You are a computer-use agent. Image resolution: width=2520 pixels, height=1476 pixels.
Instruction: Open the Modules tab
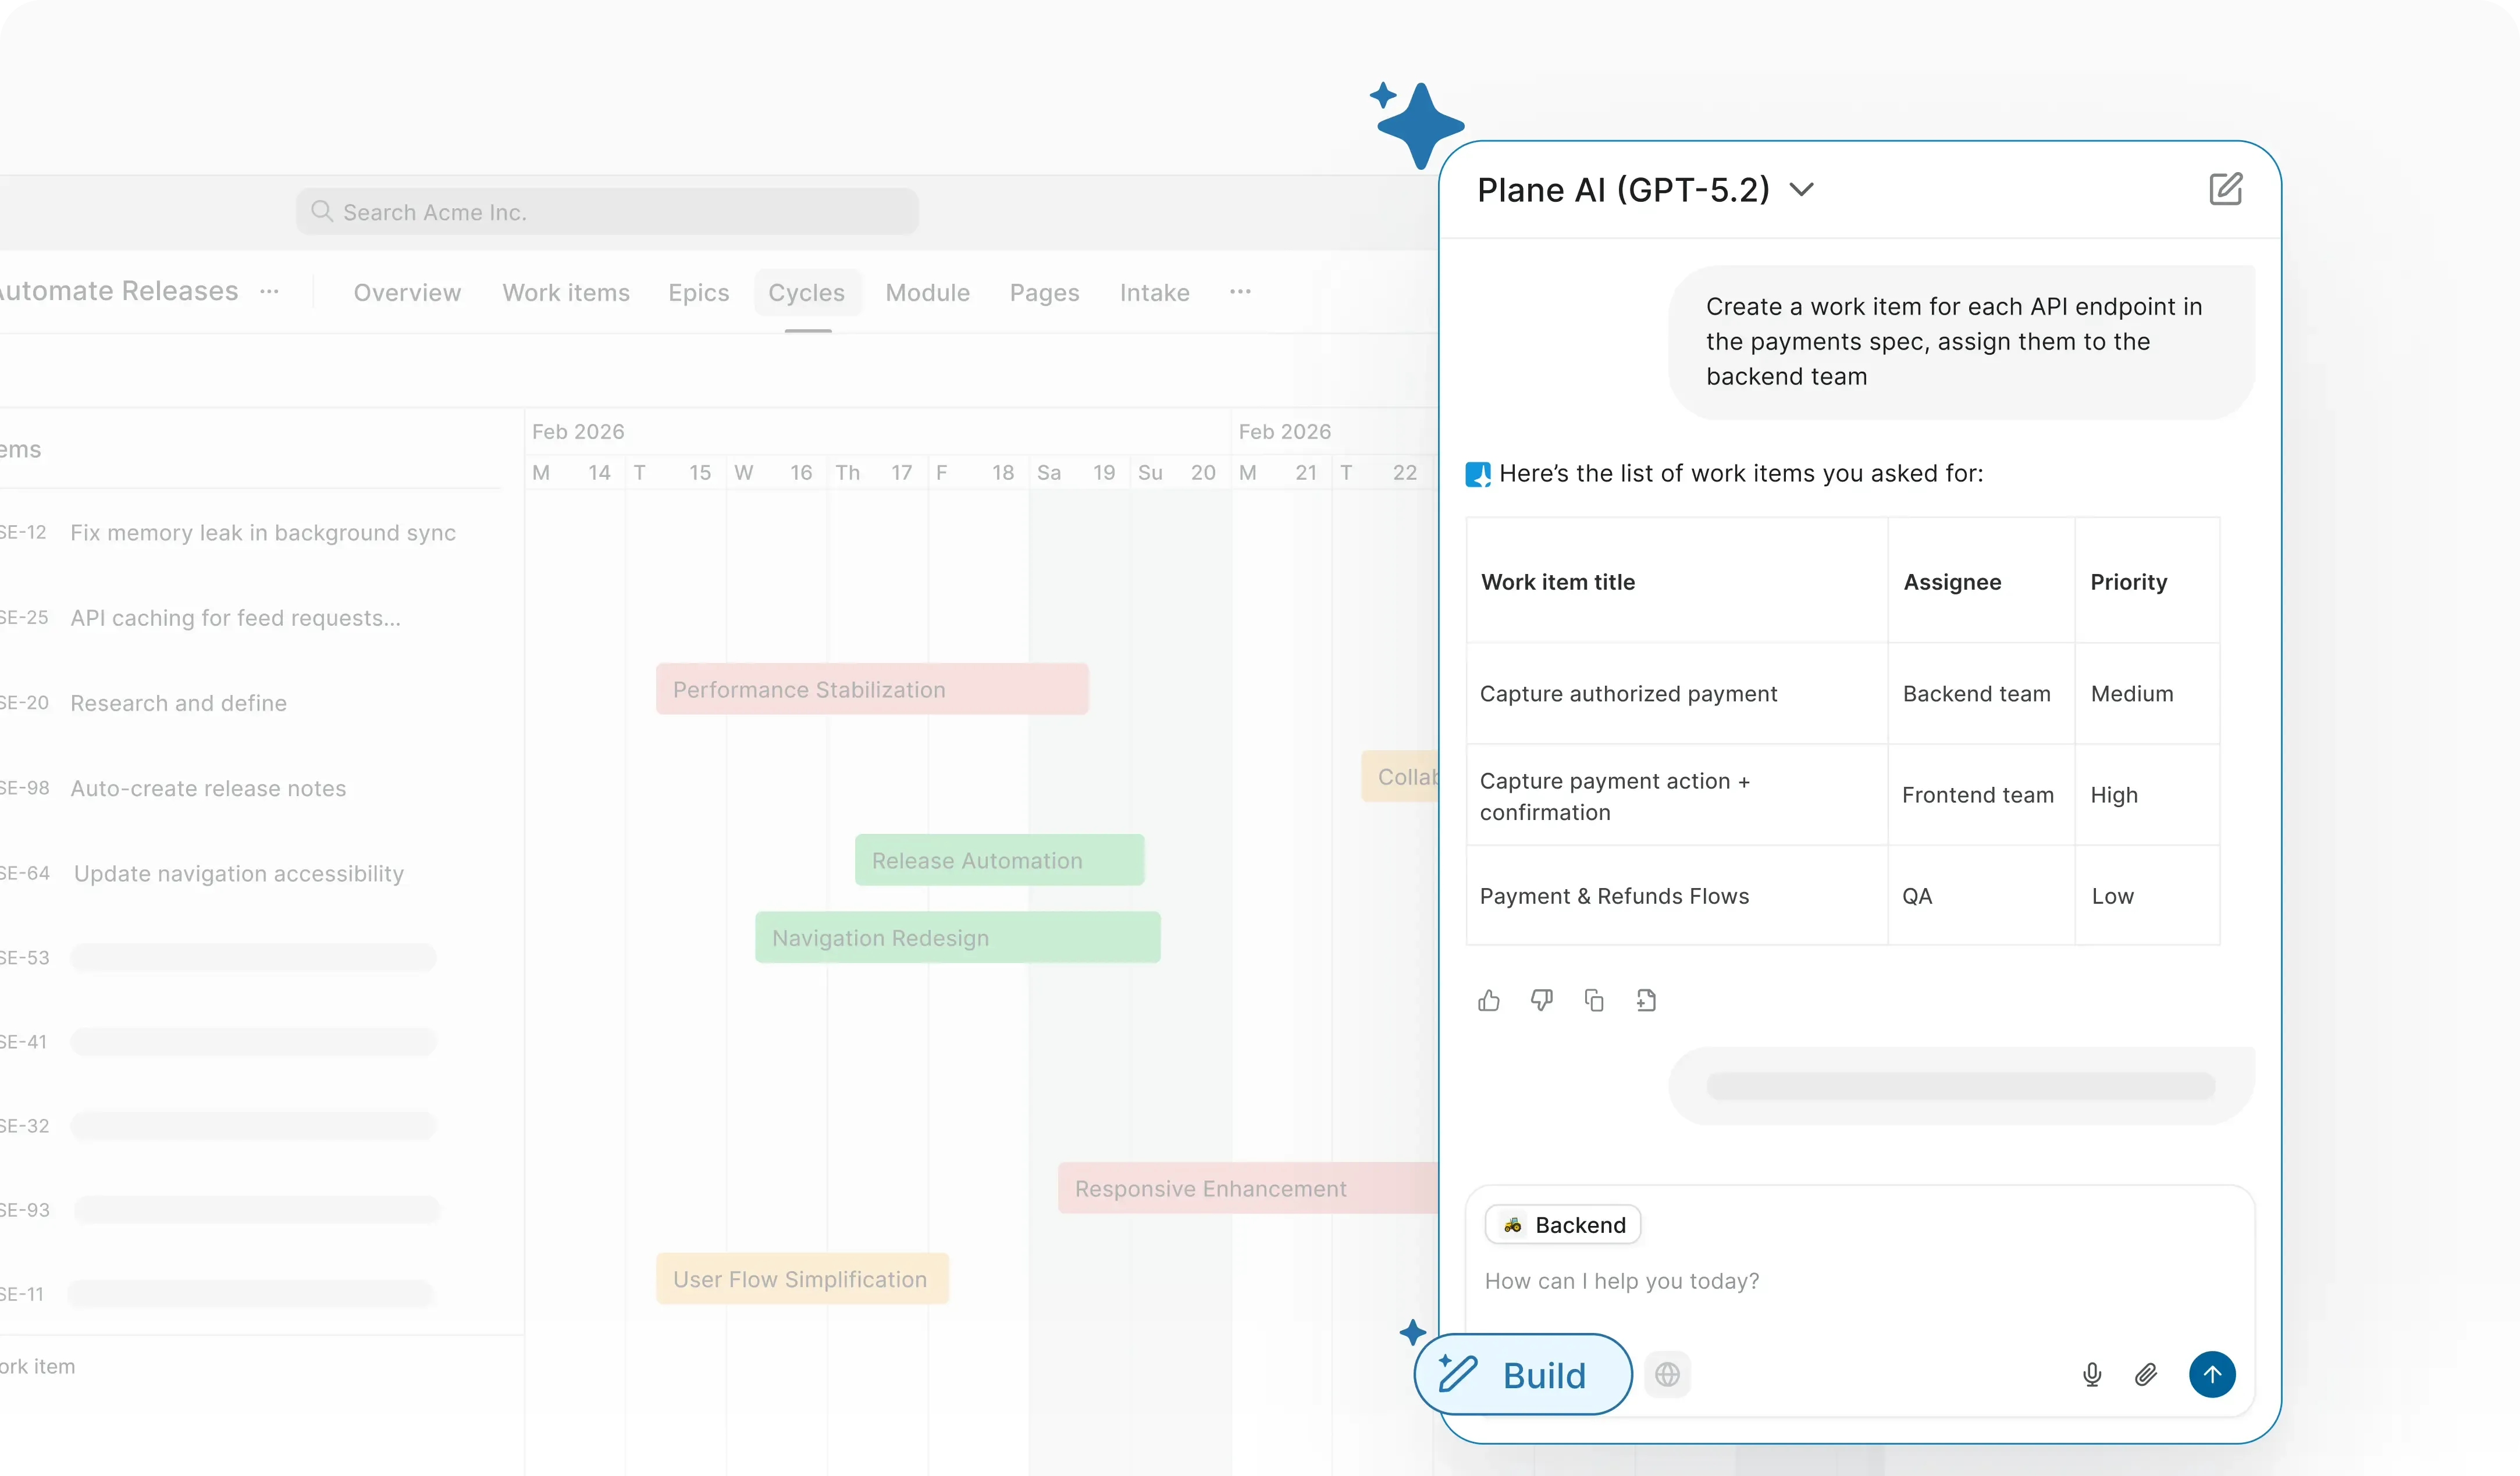click(x=927, y=292)
